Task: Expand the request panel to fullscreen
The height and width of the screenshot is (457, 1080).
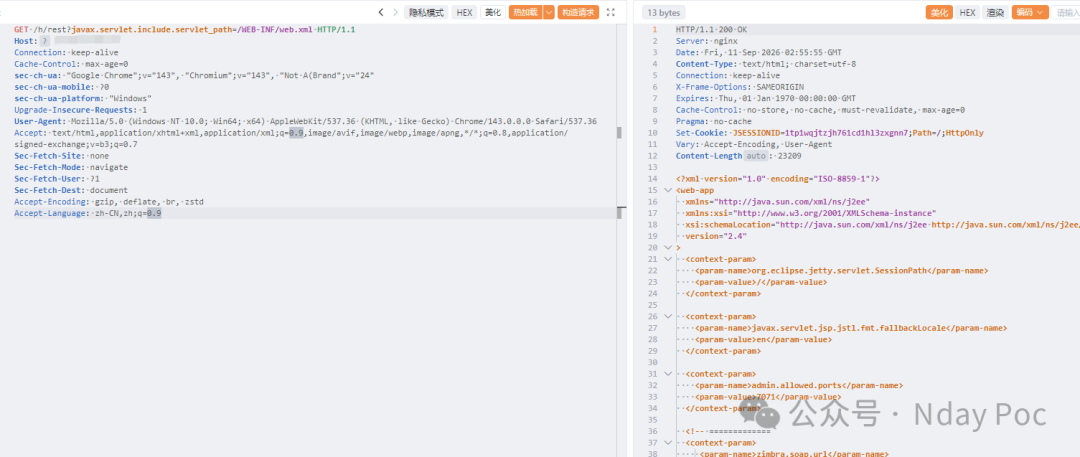Action: (610, 12)
